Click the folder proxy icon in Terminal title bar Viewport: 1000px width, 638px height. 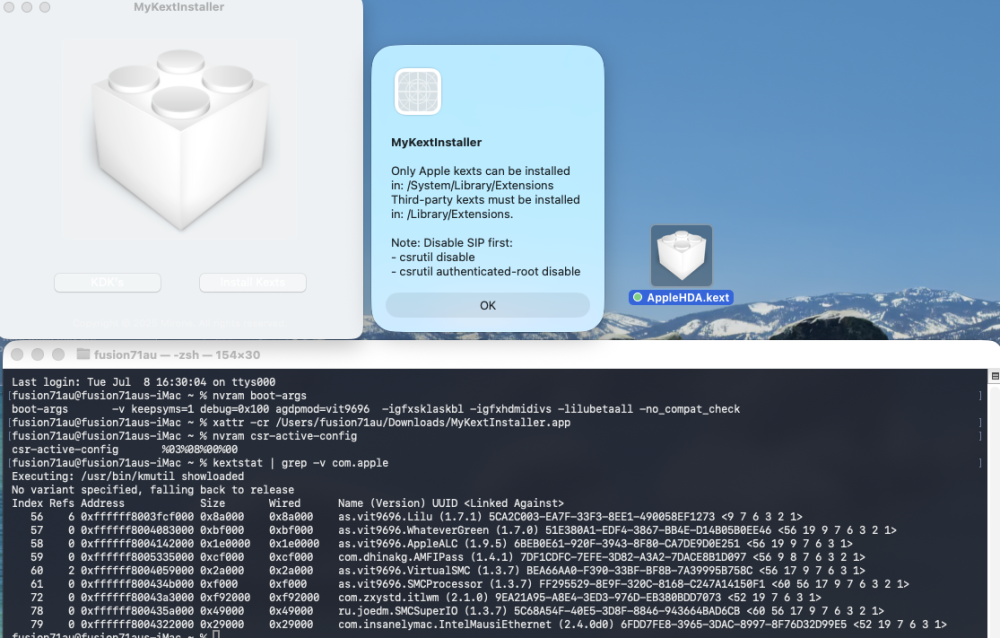click(x=83, y=354)
